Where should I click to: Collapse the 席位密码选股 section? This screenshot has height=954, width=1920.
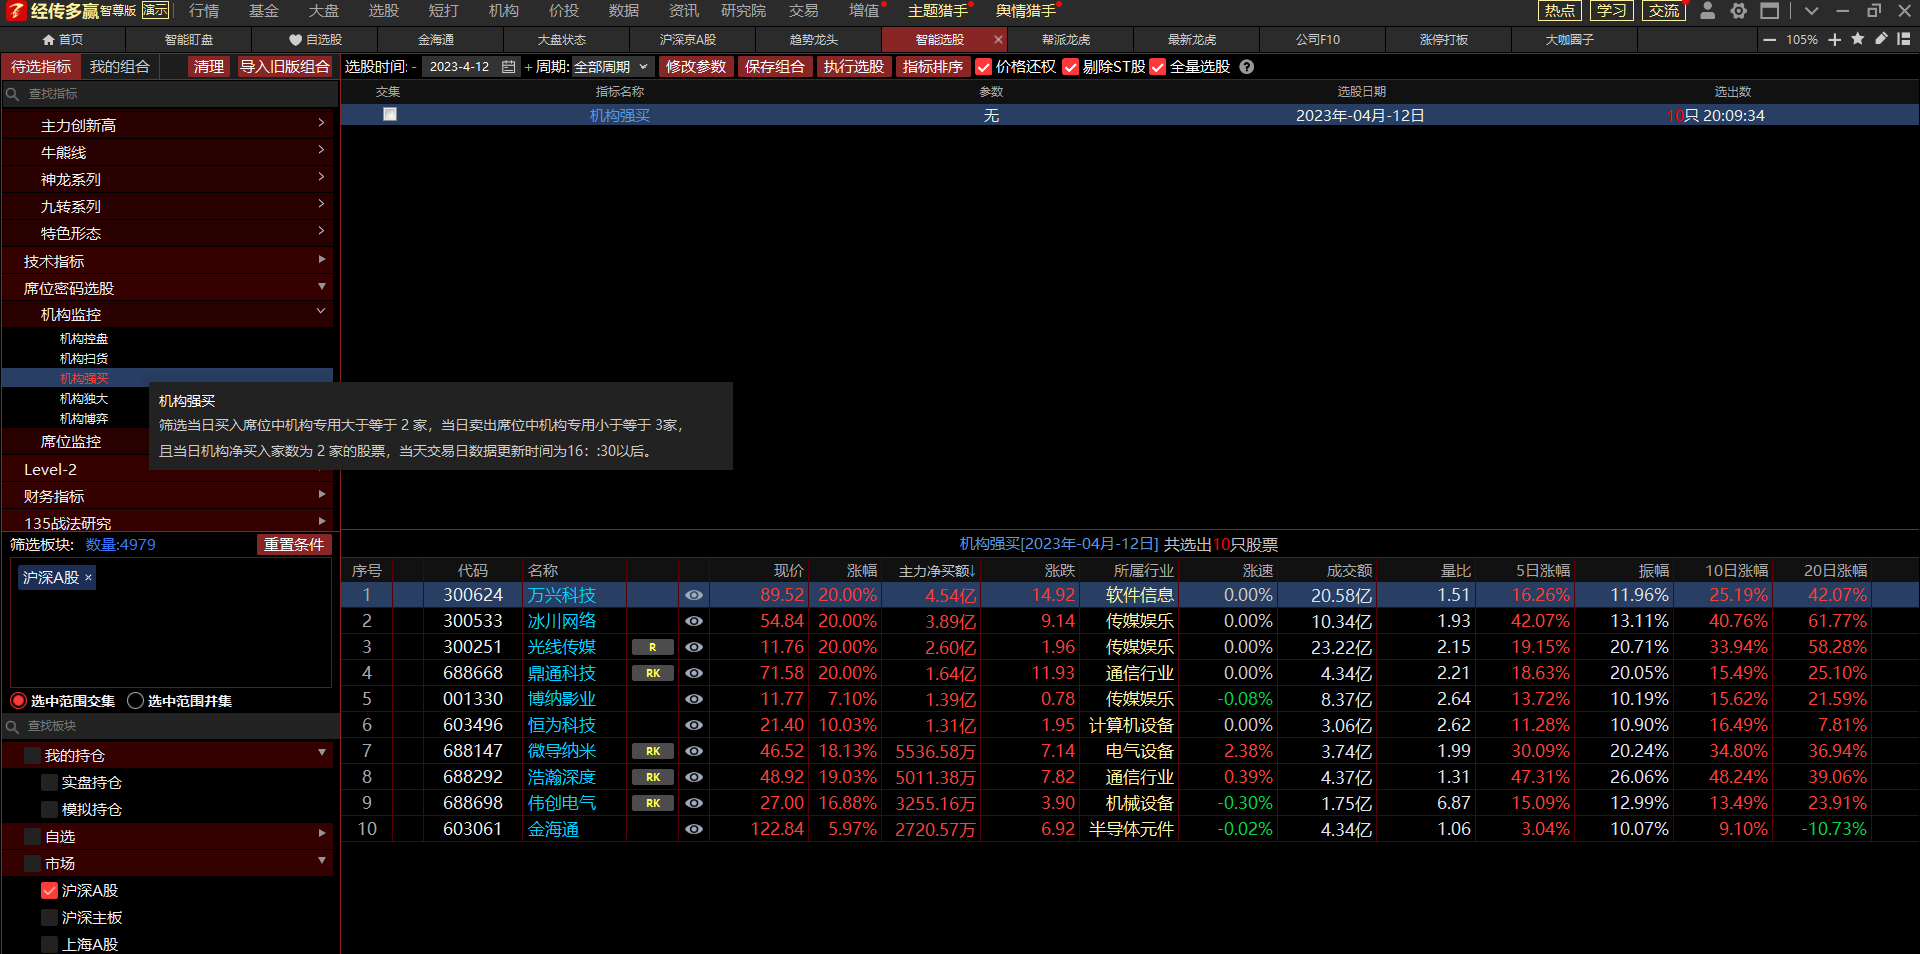[x=322, y=286]
